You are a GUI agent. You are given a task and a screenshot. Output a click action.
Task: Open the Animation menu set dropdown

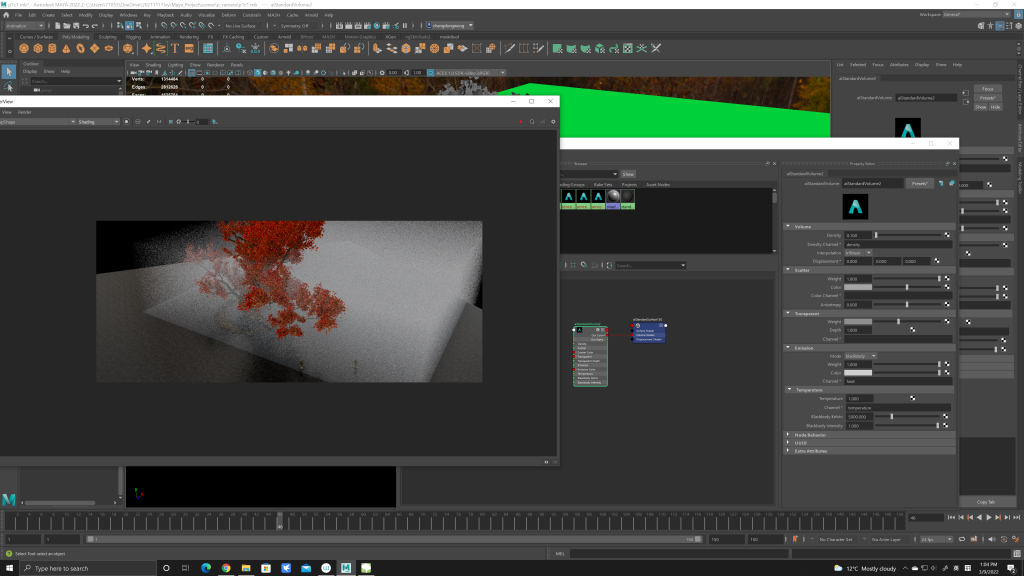pyautogui.click(x=28, y=26)
